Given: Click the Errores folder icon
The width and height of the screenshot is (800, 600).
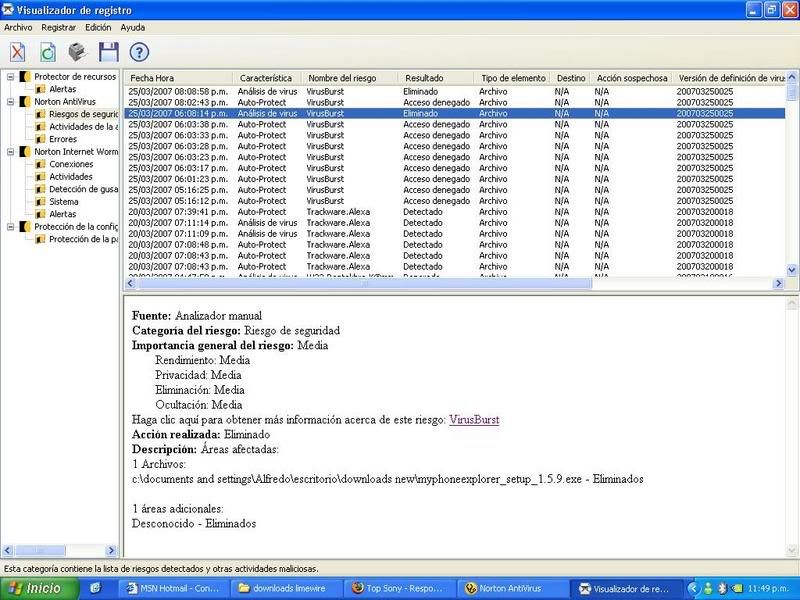Looking at the screenshot, I should (40, 139).
